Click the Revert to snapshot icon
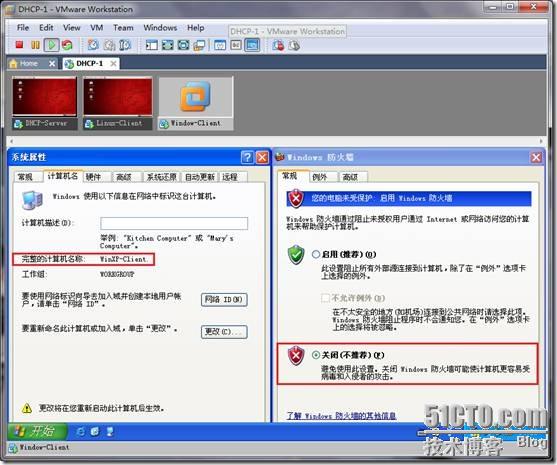The height and width of the screenshot is (465, 557). [x=109, y=45]
